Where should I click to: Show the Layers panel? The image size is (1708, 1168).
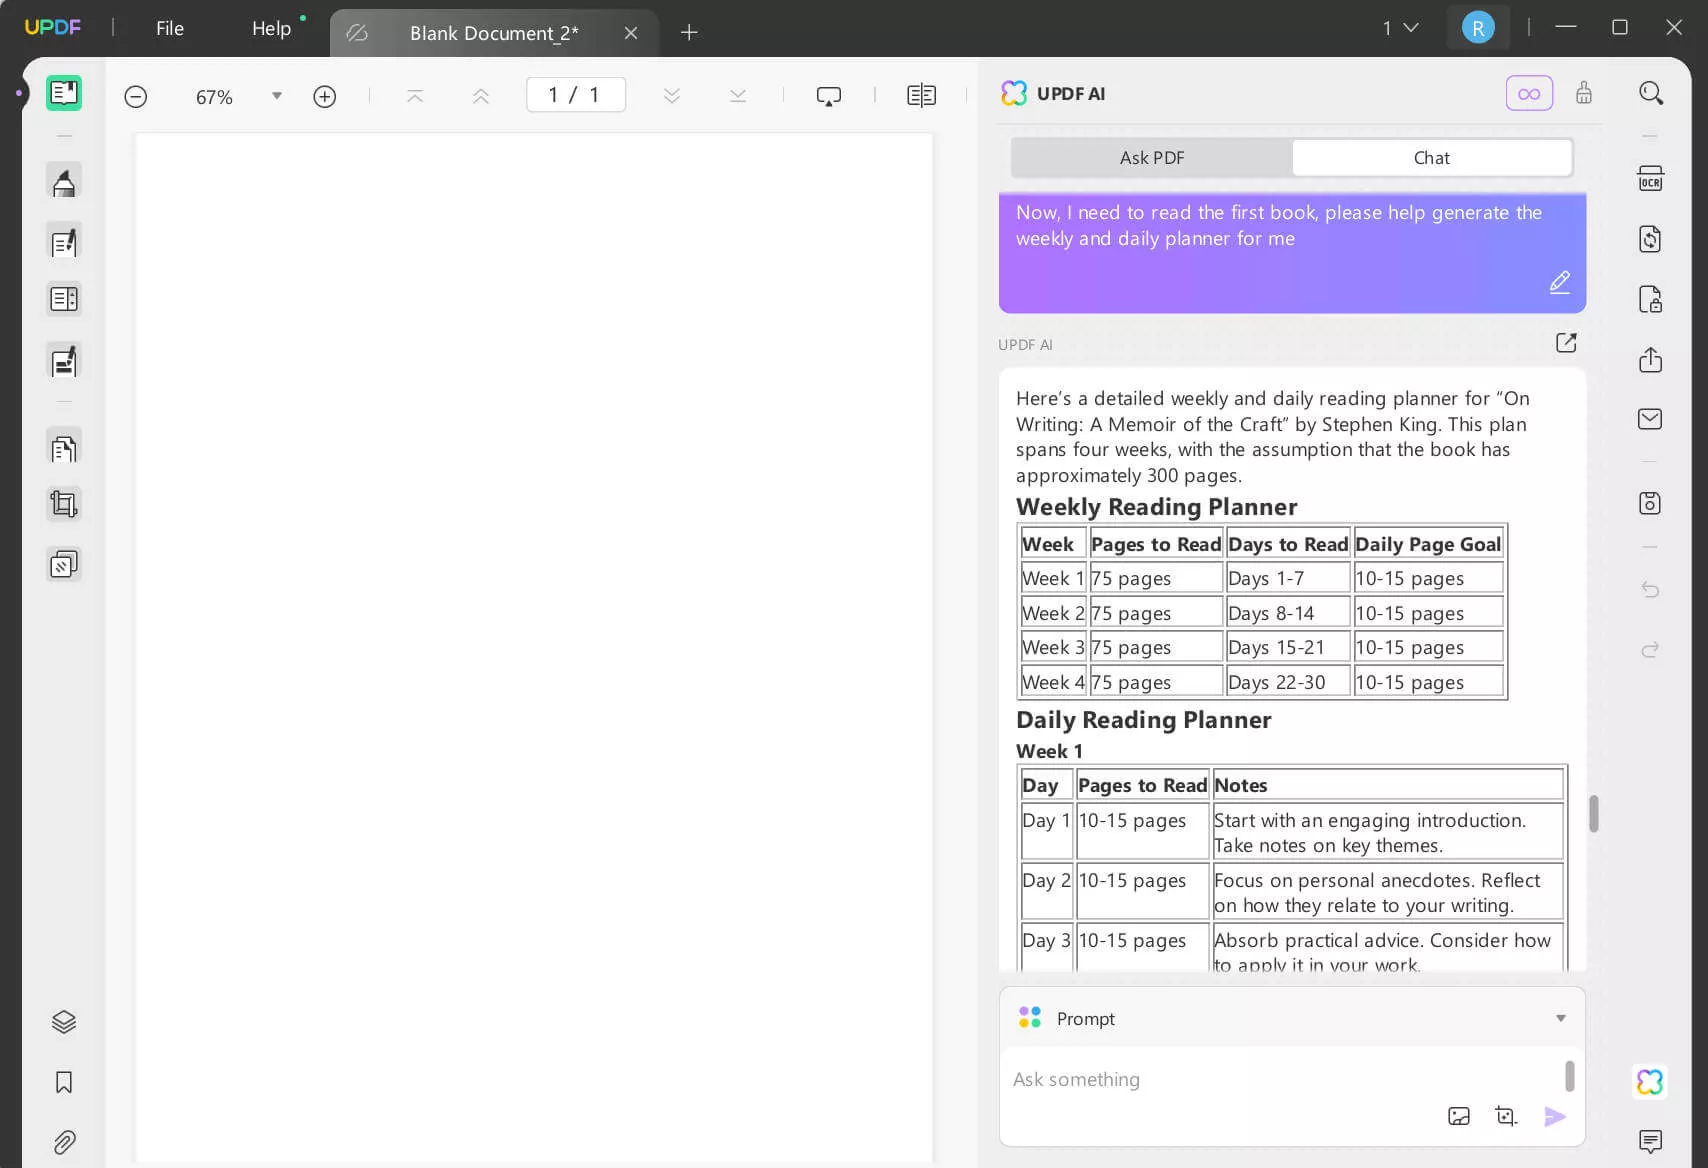[x=64, y=1022]
